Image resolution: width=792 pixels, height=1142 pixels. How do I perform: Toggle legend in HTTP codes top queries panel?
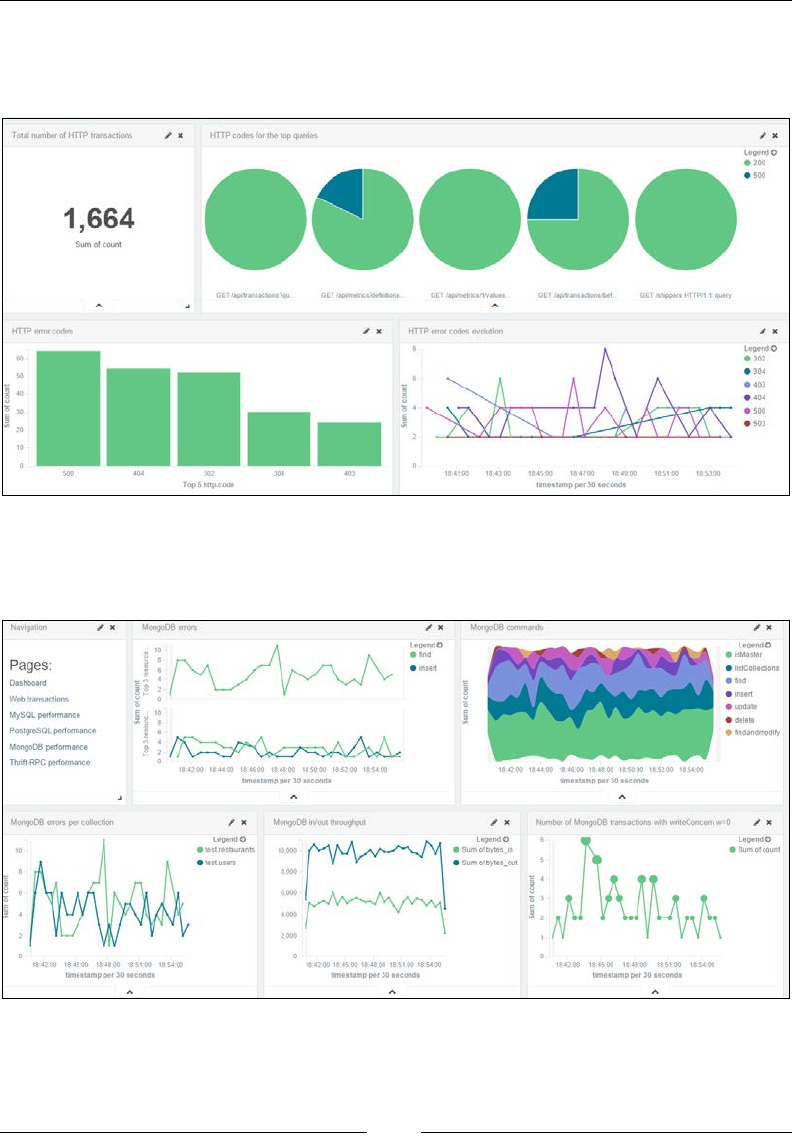(760, 153)
